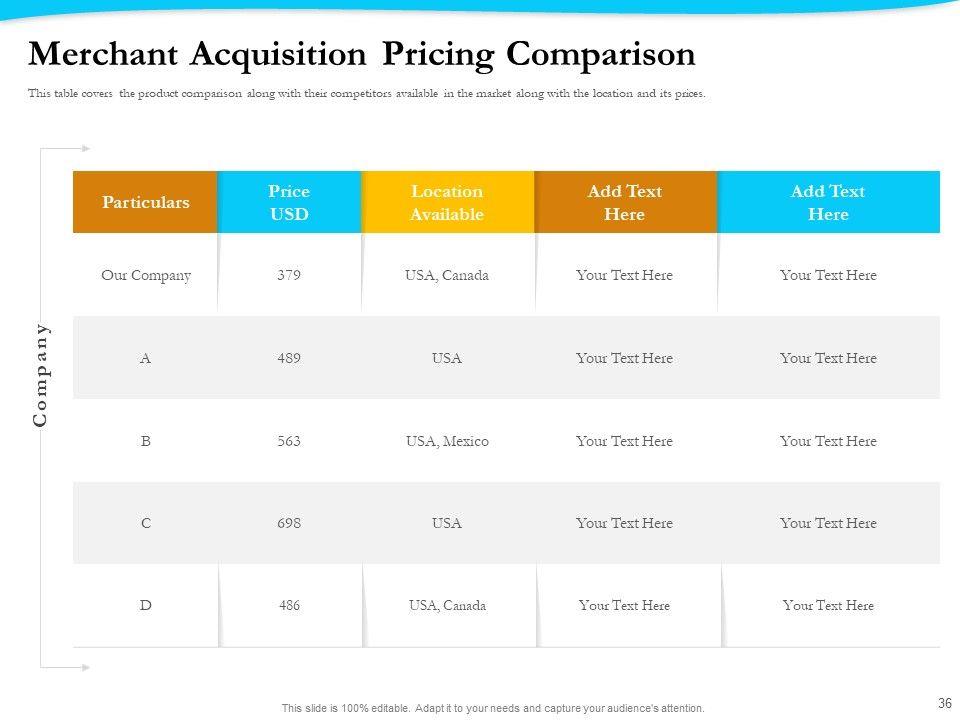960x720 pixels.
Task: Select the Price USD column header
Action: pyautogui.click(x=289, y=202)
